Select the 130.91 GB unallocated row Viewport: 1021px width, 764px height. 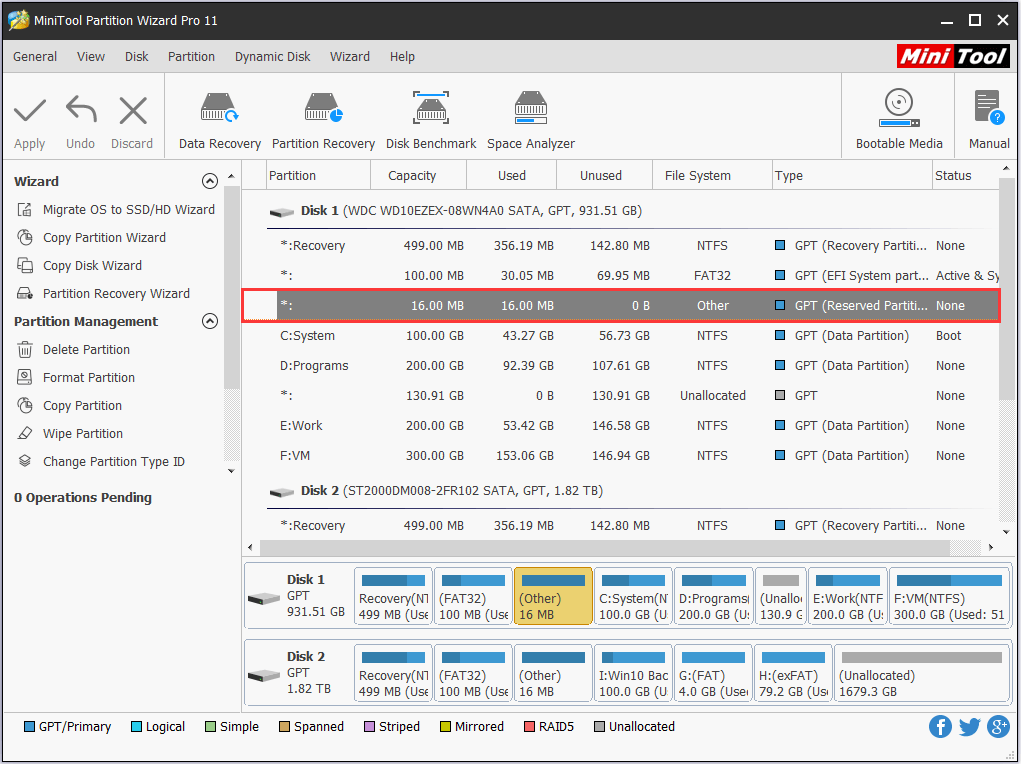[x=621, y=395]
